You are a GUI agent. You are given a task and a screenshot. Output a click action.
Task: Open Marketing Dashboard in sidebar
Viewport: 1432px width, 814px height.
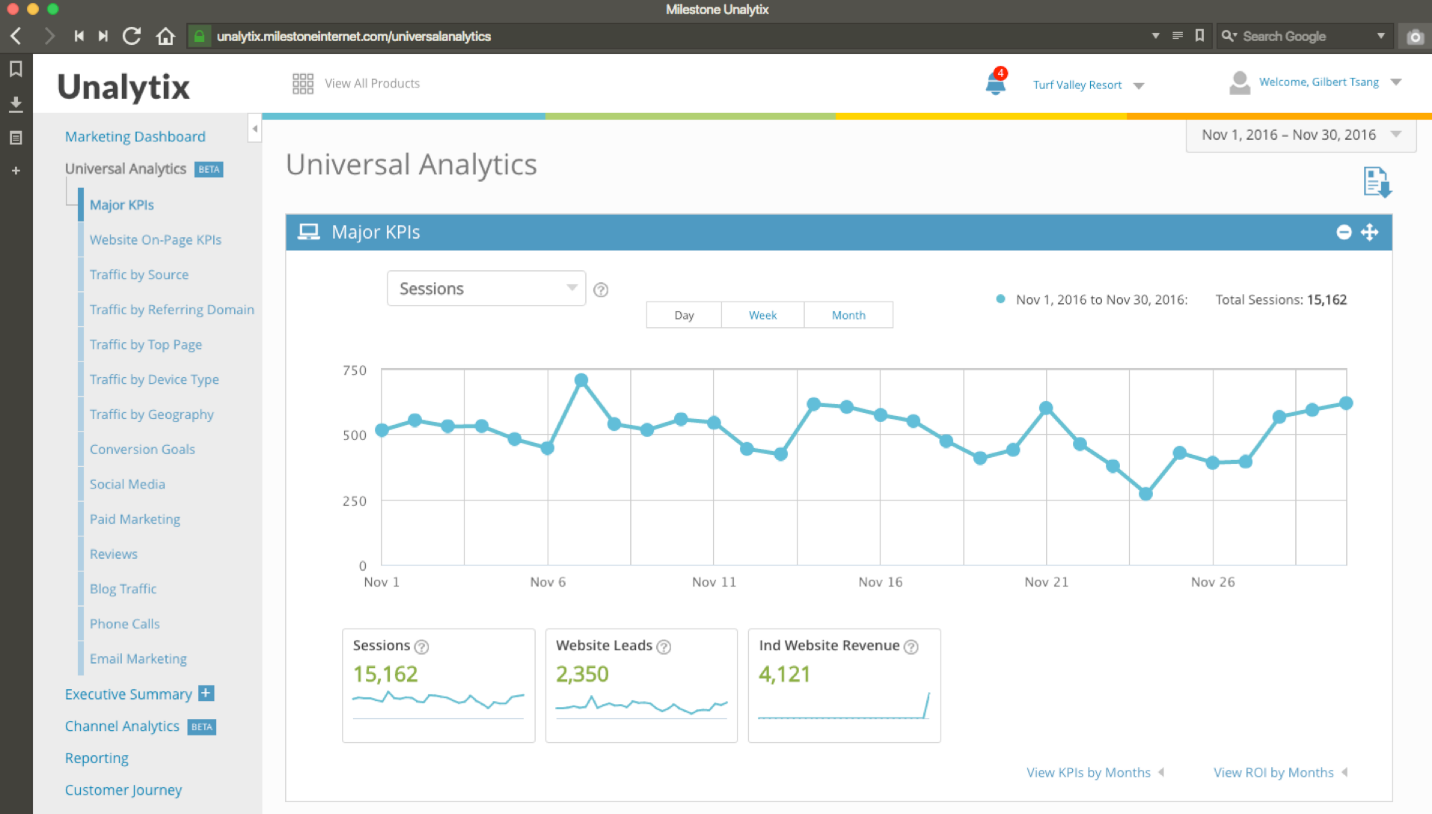click(135, 137)
